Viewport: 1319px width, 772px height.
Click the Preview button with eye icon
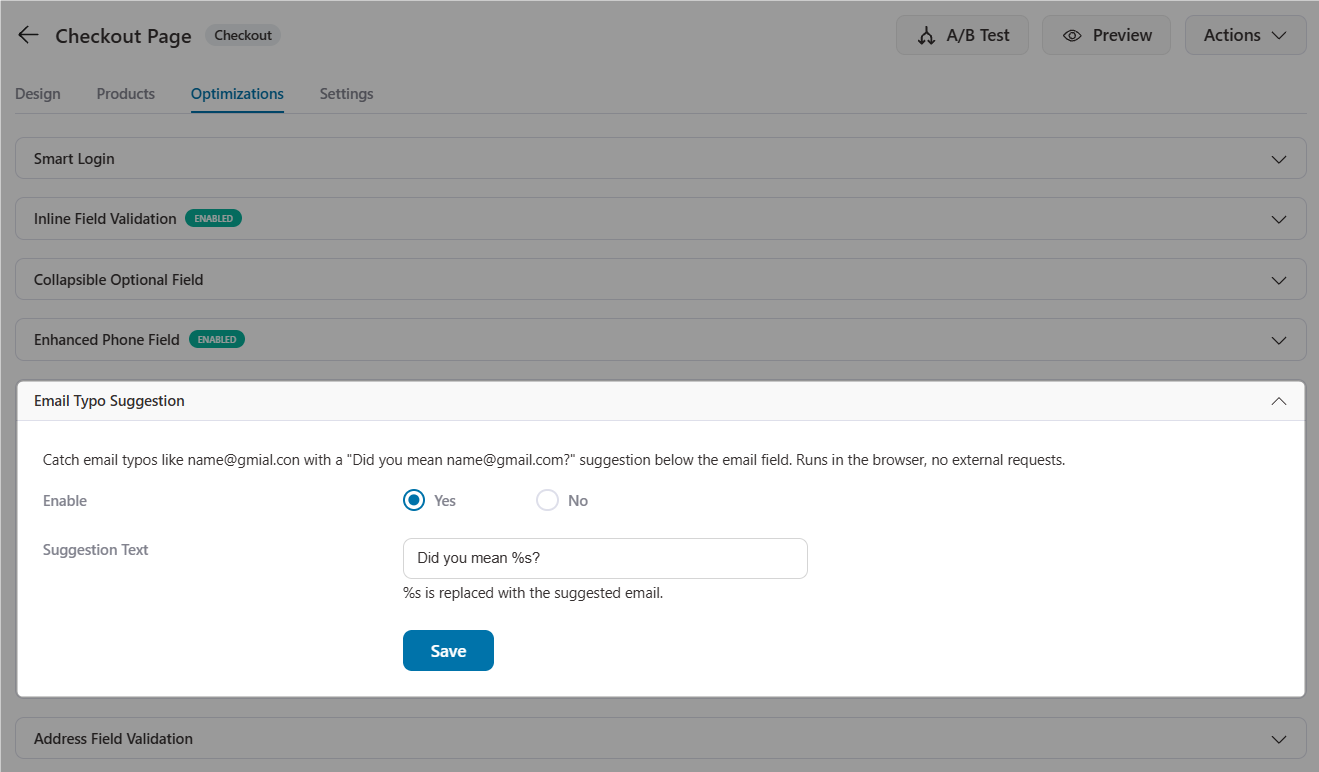click(x=1106, y=35)
